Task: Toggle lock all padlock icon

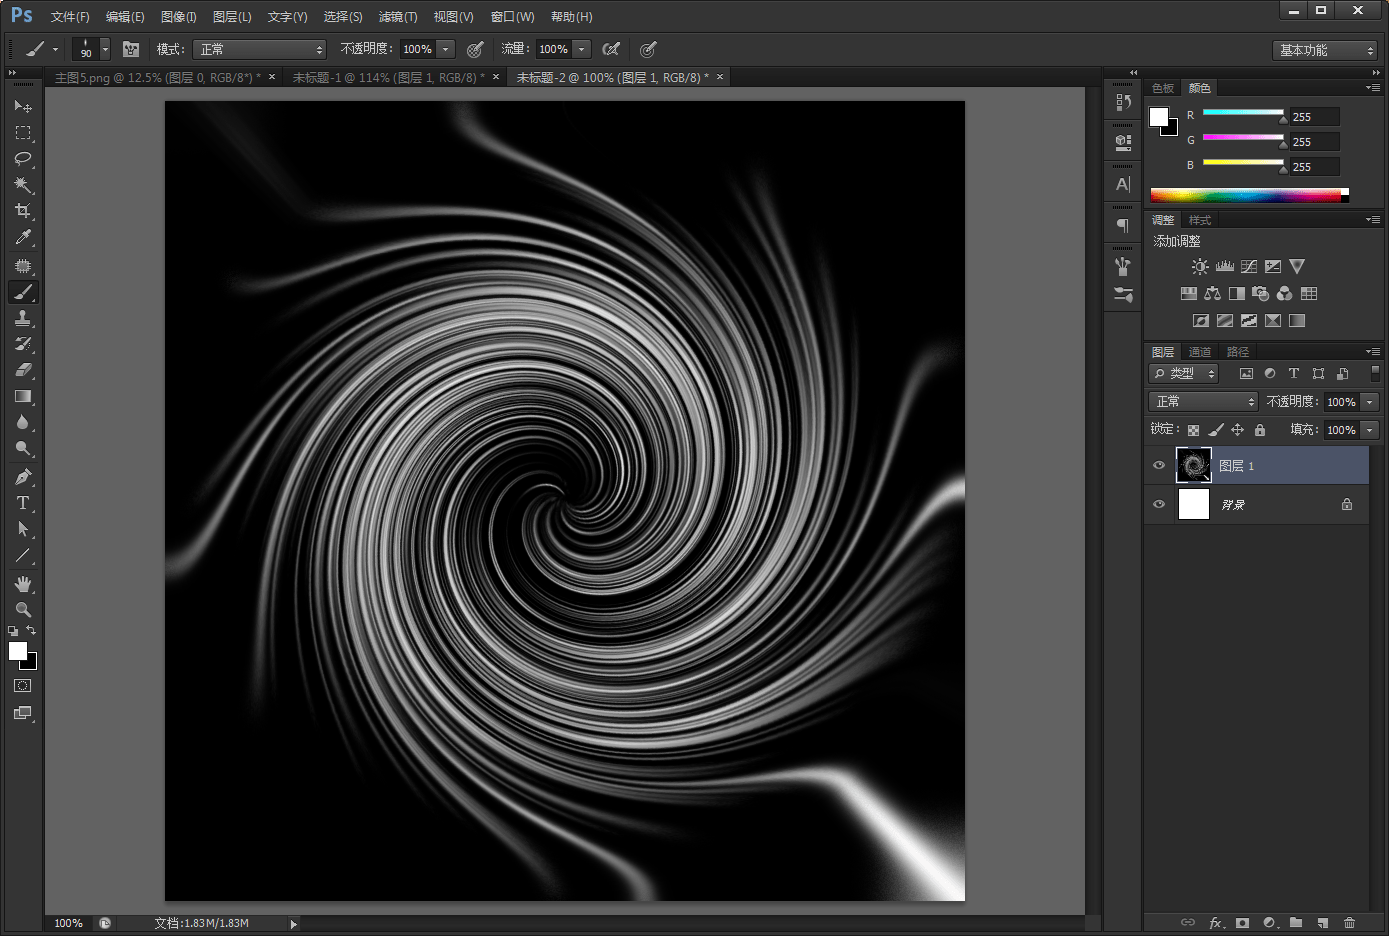Action: pos(1260,430)
